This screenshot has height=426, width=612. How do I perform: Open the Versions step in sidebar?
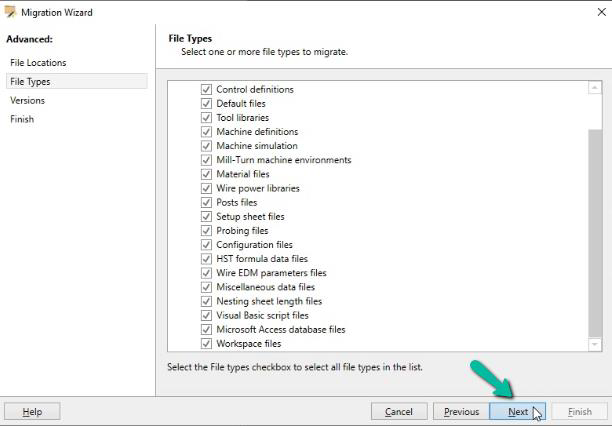tap(27, 101)
